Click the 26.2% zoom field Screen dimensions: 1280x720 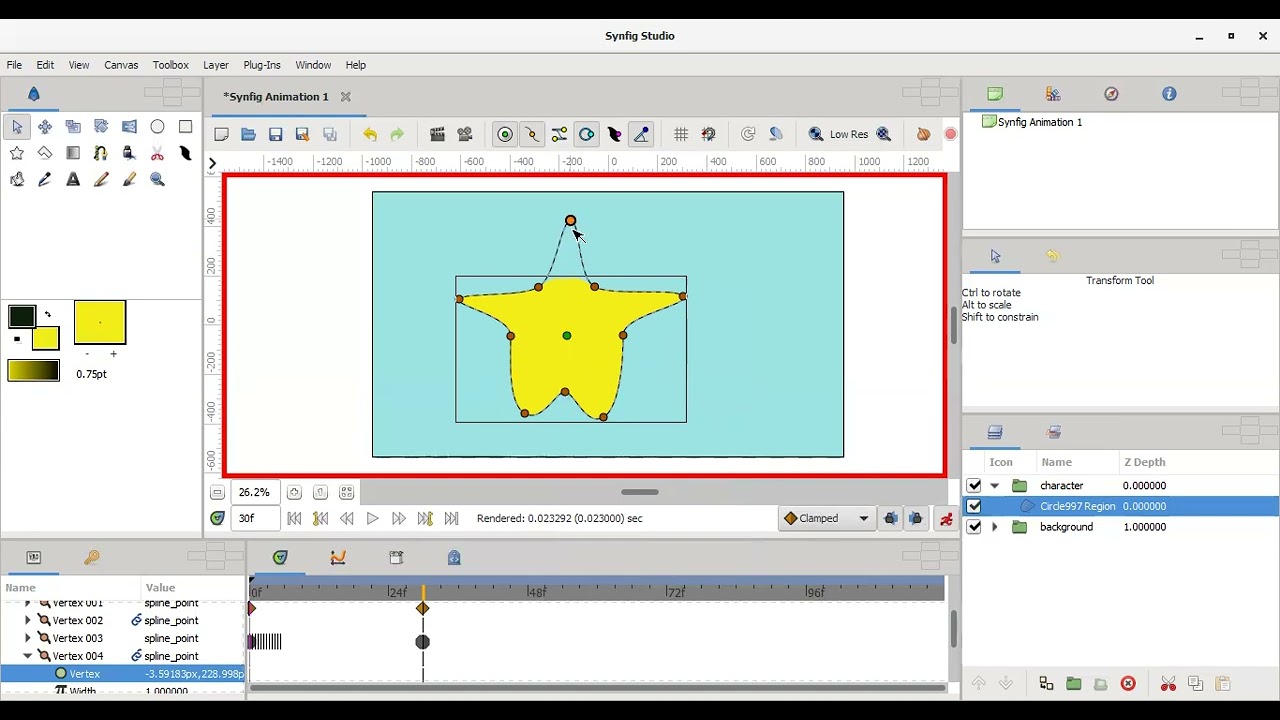point(255,492)
